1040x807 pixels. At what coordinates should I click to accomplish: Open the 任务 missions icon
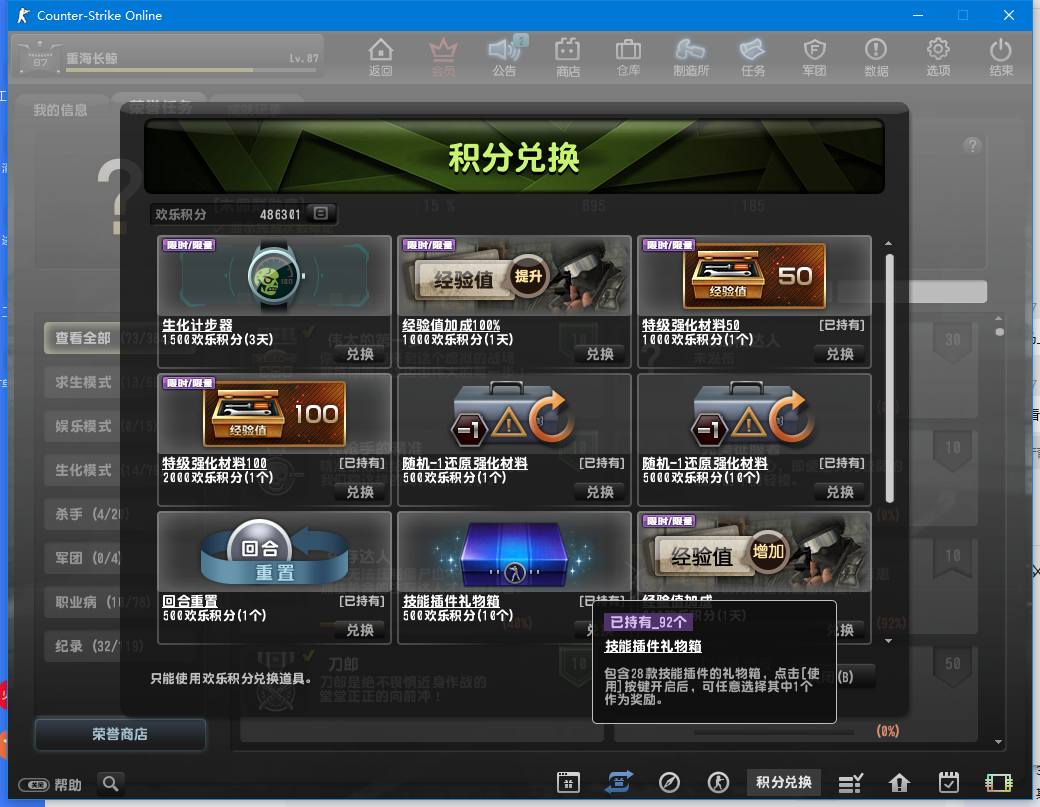(753, 57)
